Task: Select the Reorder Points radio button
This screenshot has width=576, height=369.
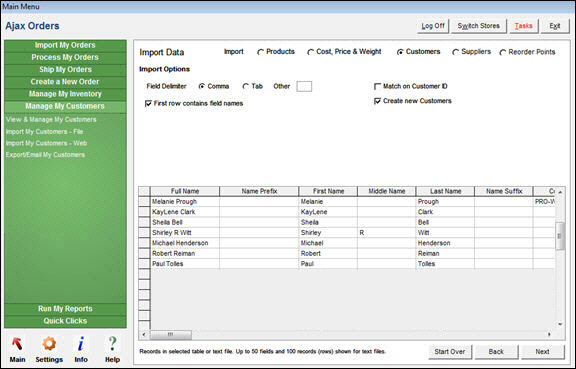Action: [x=503, y=53]
